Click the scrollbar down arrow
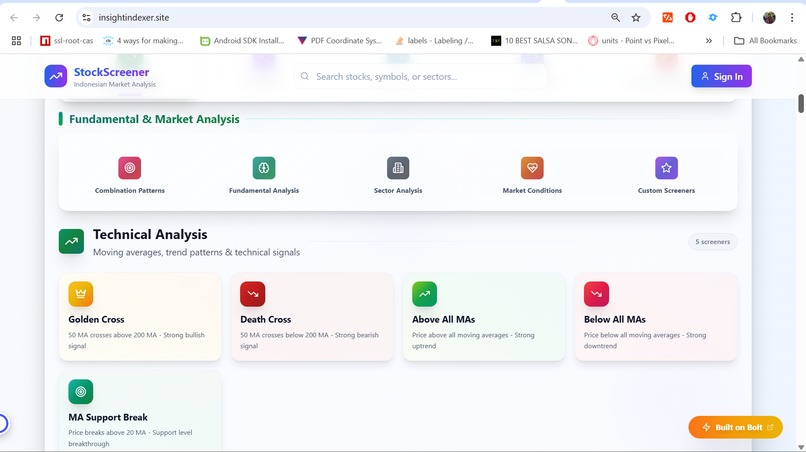Viewport: 806px width, 452px height. (801, 447)
